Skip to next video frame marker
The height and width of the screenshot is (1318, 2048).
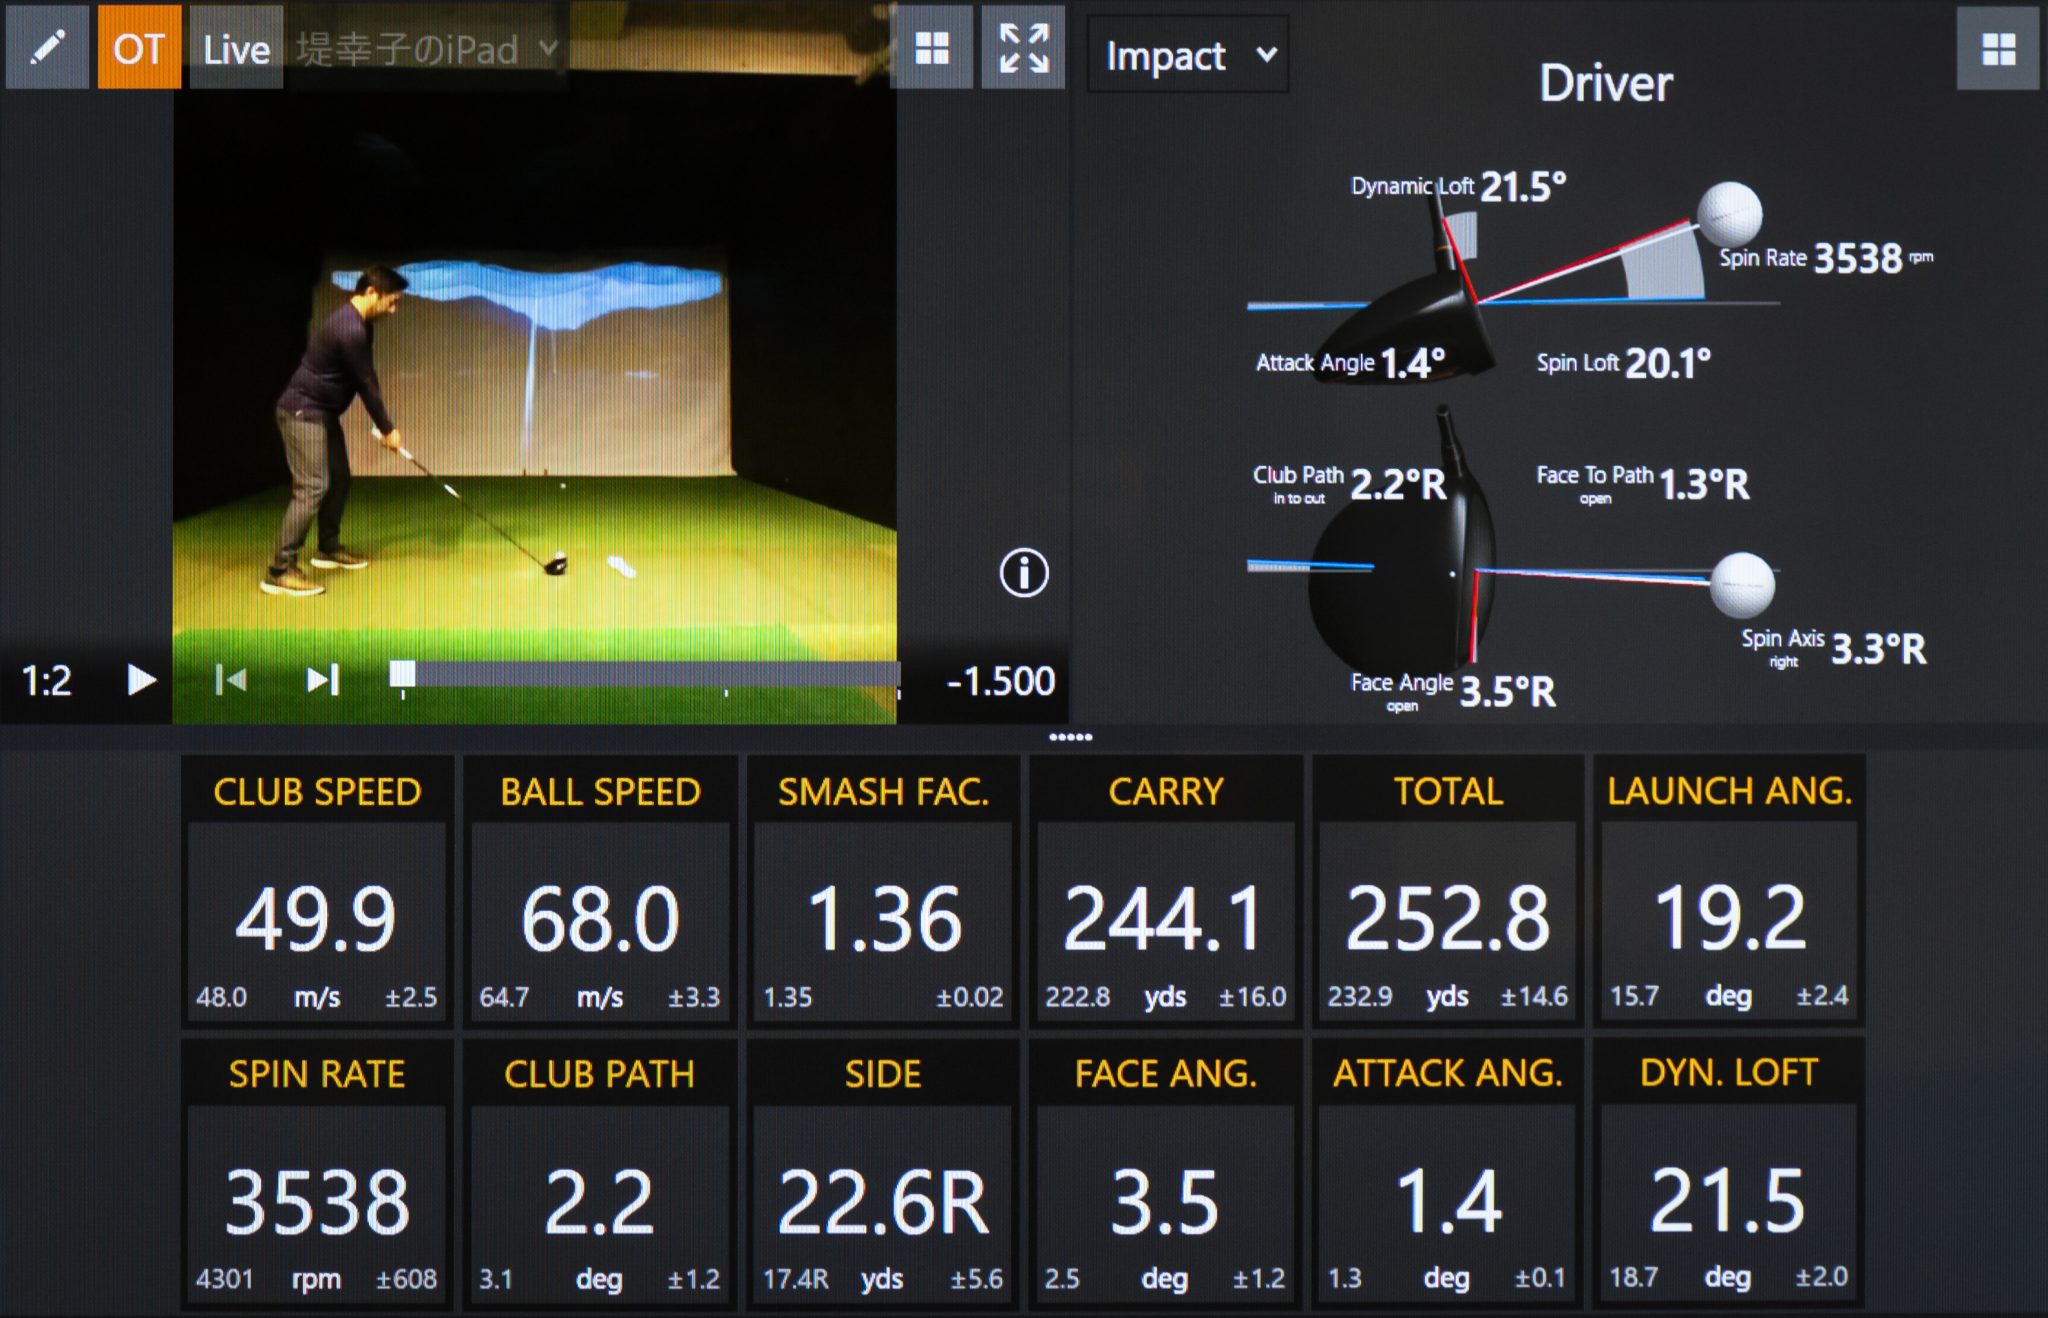point(322,680)
